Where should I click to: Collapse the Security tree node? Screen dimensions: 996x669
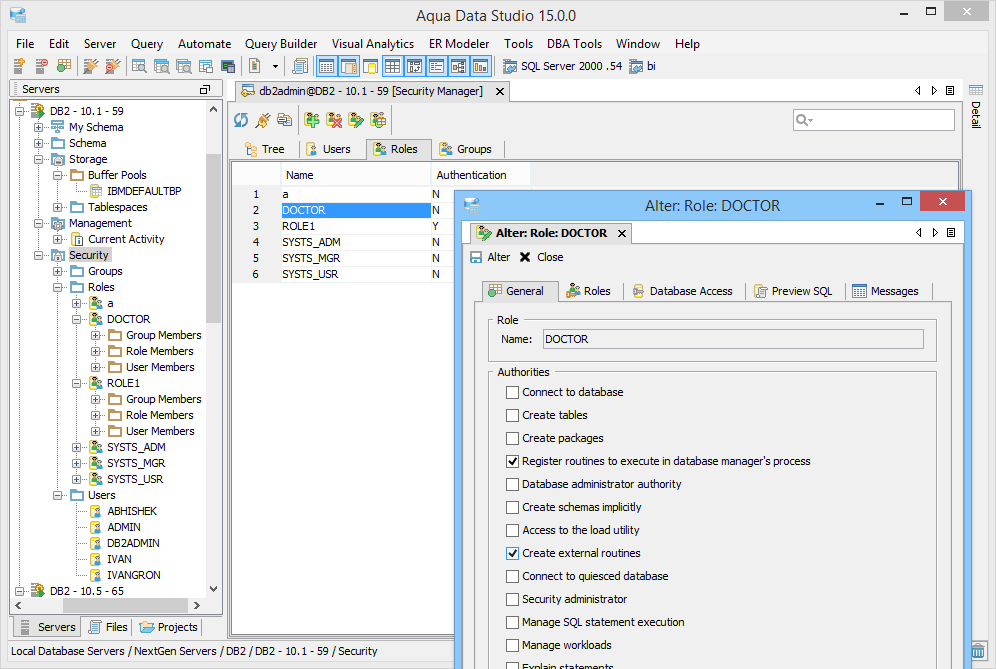click(x=38, y=255)
